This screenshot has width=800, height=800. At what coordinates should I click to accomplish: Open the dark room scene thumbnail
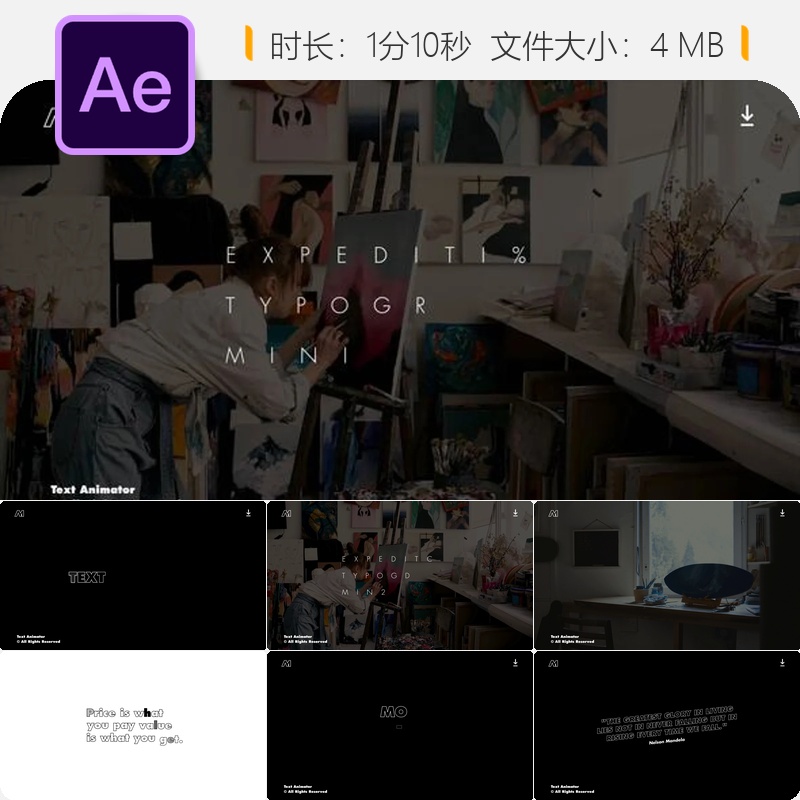pyautogui.click(x=665, y=575)
